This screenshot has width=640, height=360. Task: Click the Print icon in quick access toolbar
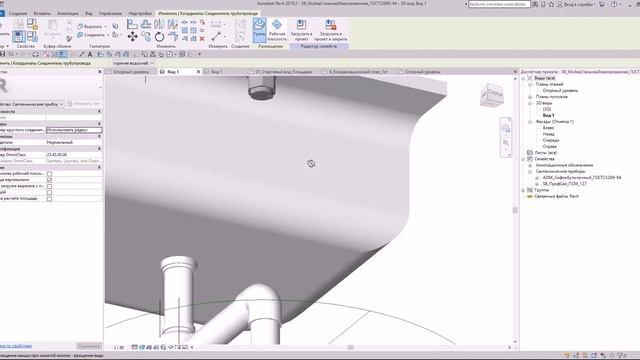pos(36,54)
